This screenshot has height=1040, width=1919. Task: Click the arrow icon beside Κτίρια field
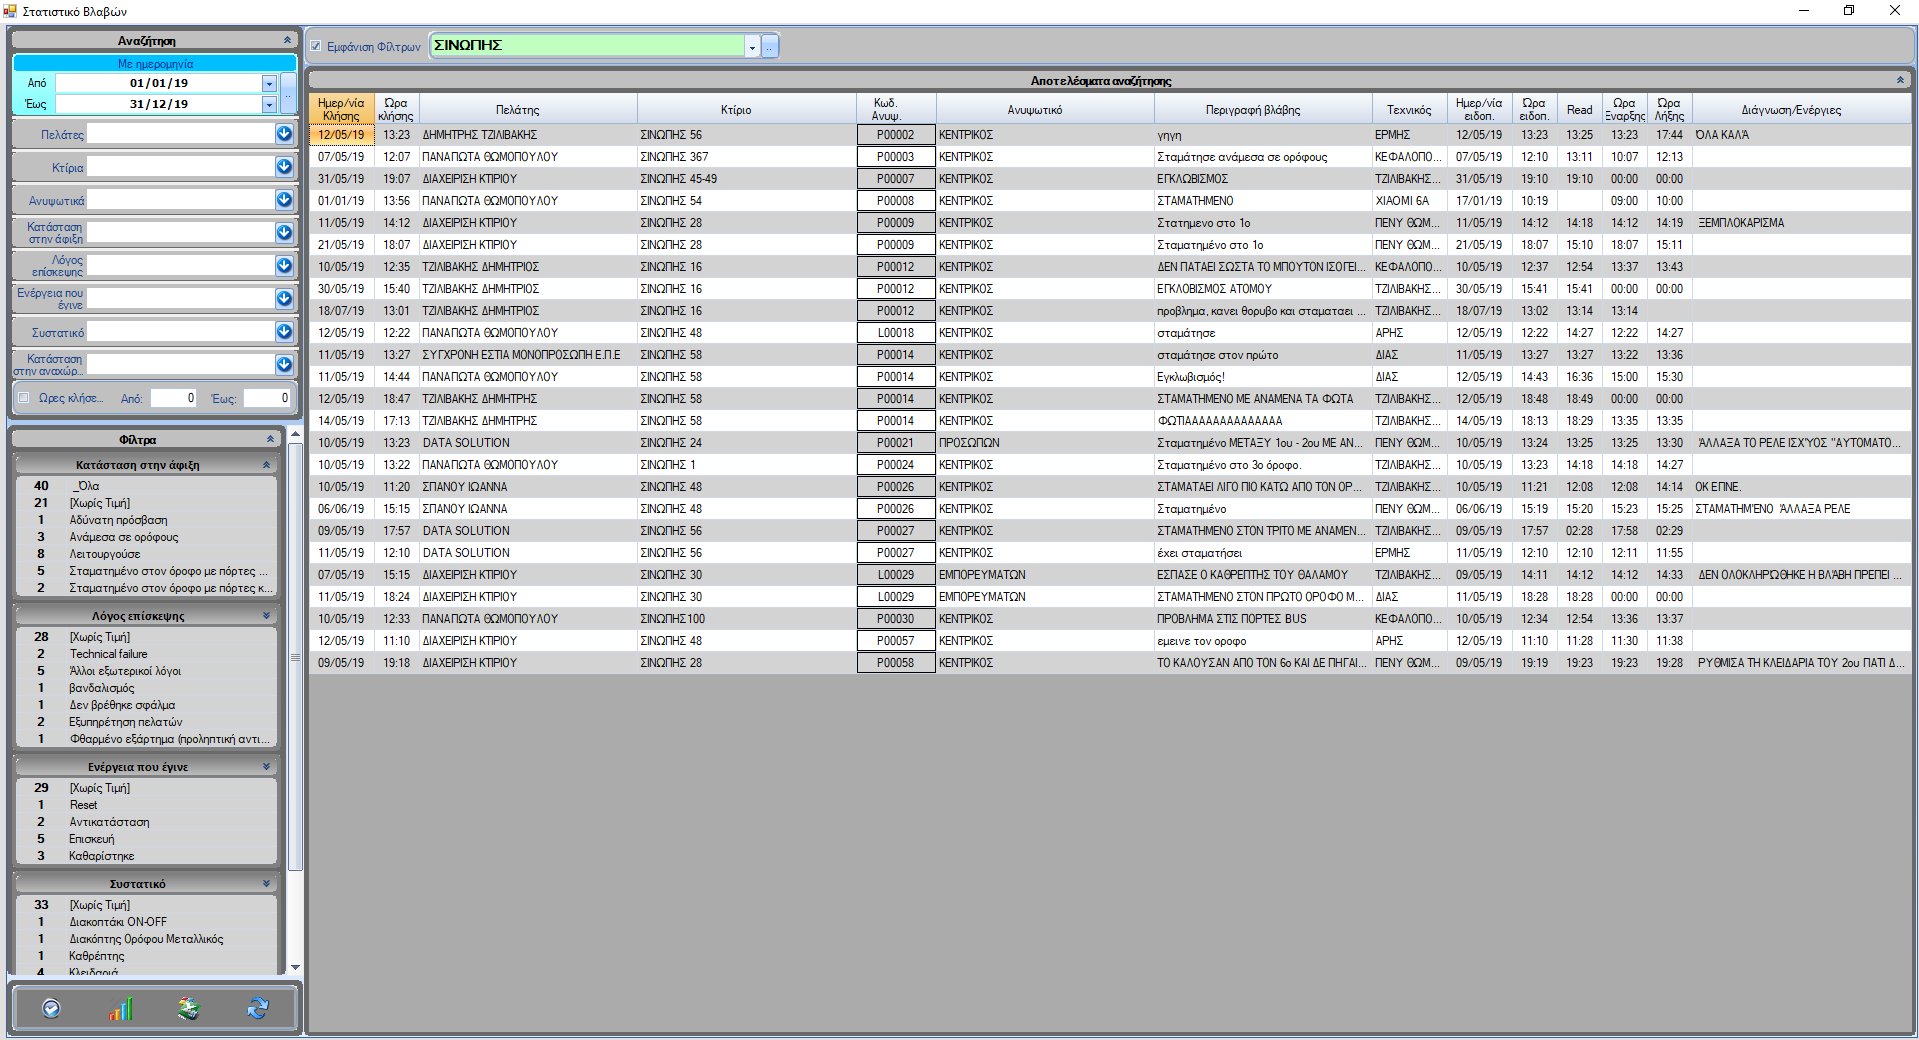pos(284,167)
